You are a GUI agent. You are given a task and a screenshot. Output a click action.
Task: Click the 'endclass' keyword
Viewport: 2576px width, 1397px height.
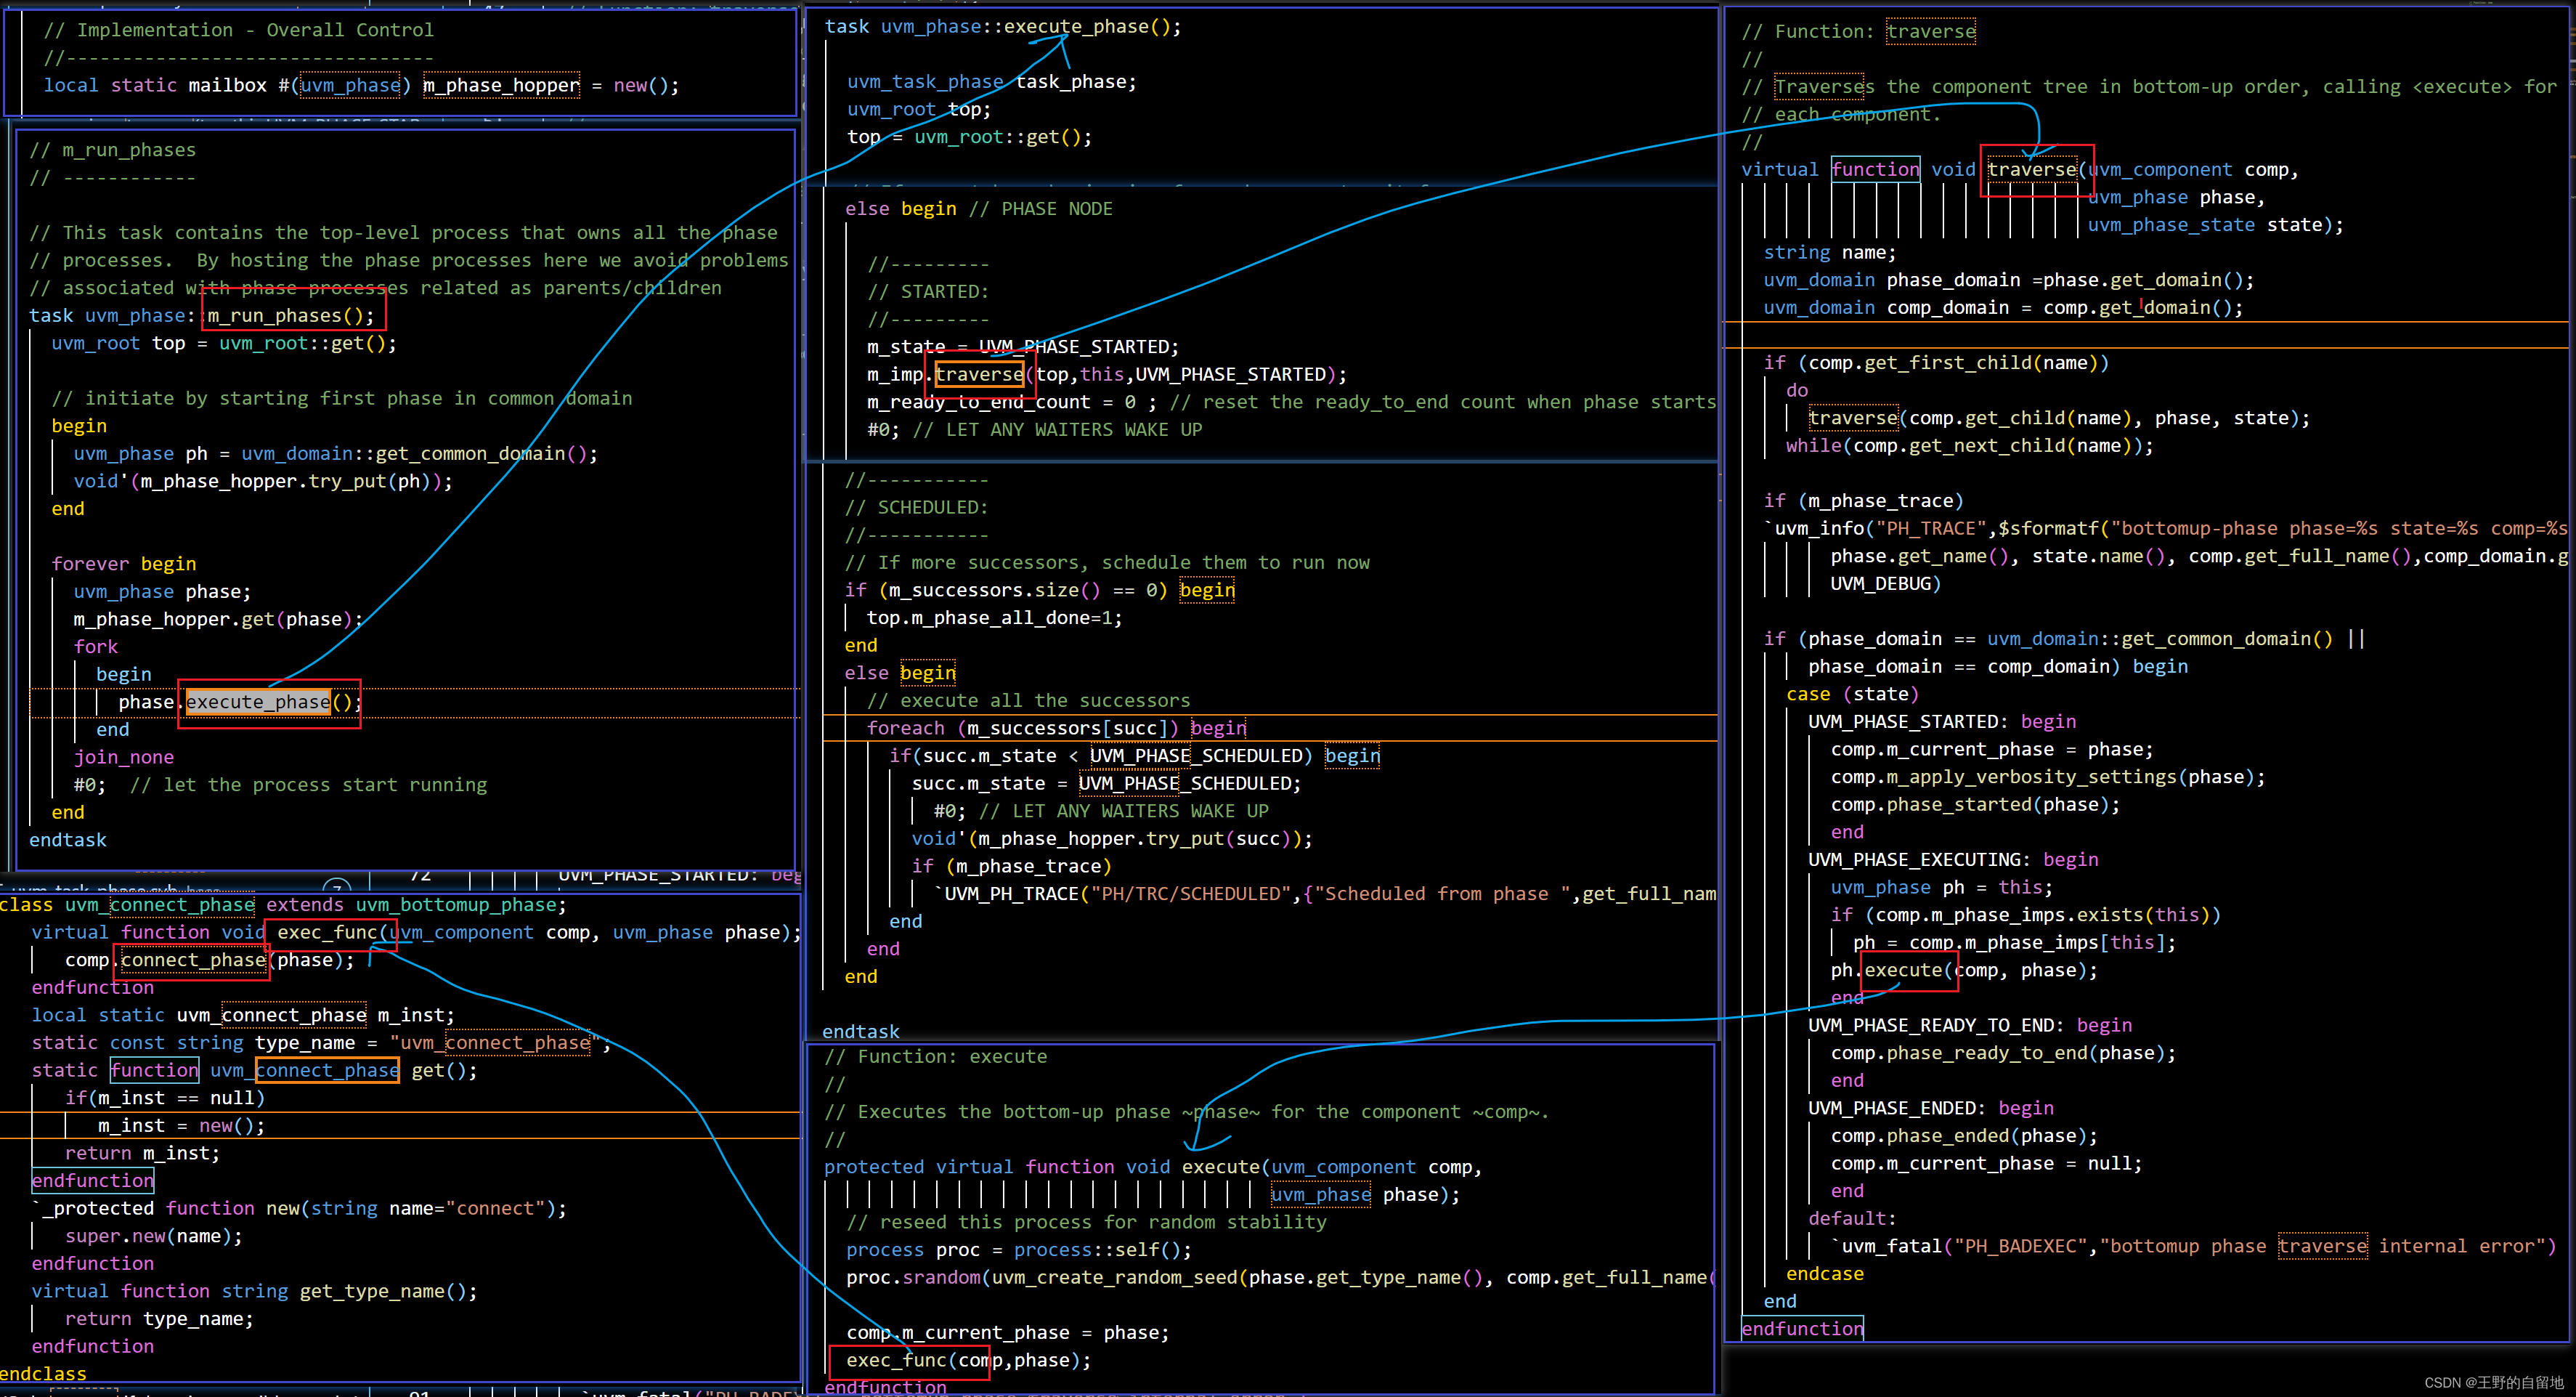[x=43, y=1374]
